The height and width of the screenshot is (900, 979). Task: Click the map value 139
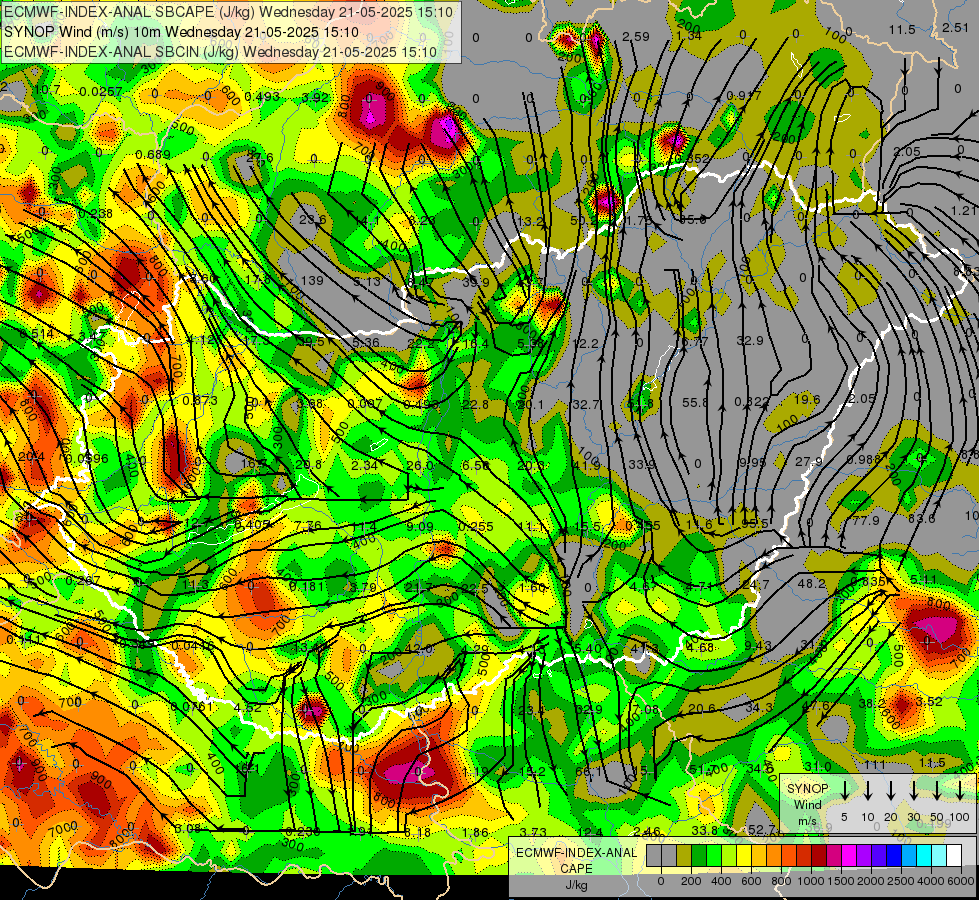[312, 280]
